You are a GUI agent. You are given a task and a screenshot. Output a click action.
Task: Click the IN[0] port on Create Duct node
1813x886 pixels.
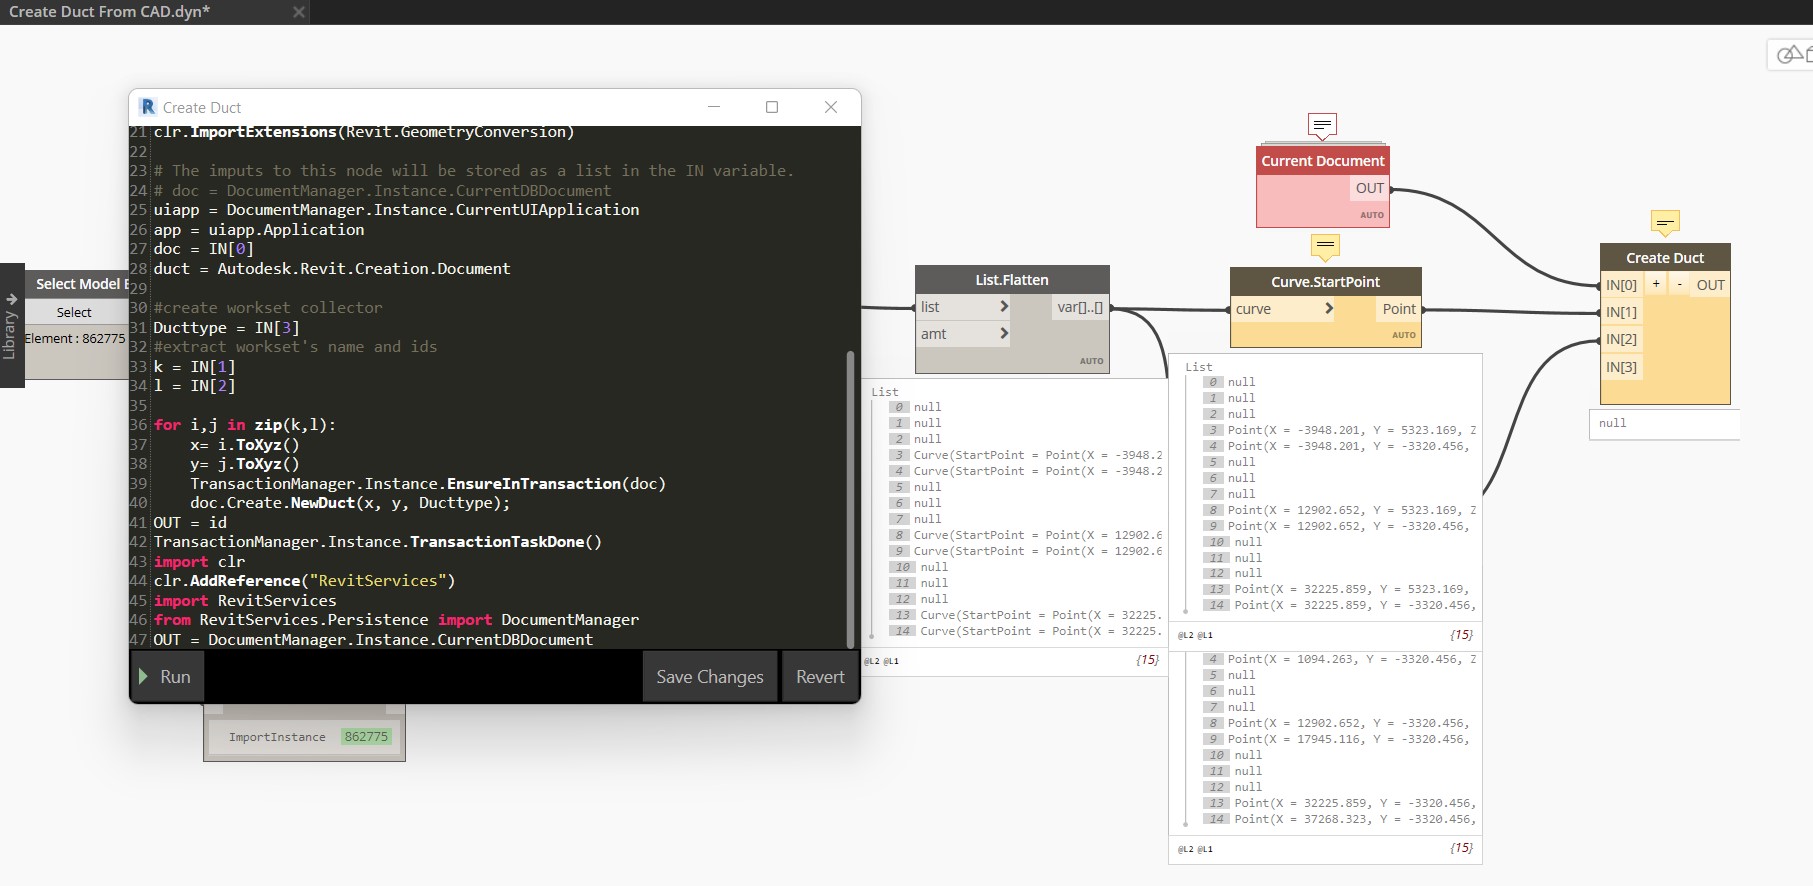pyautogui.click(x=1621, y=285)
